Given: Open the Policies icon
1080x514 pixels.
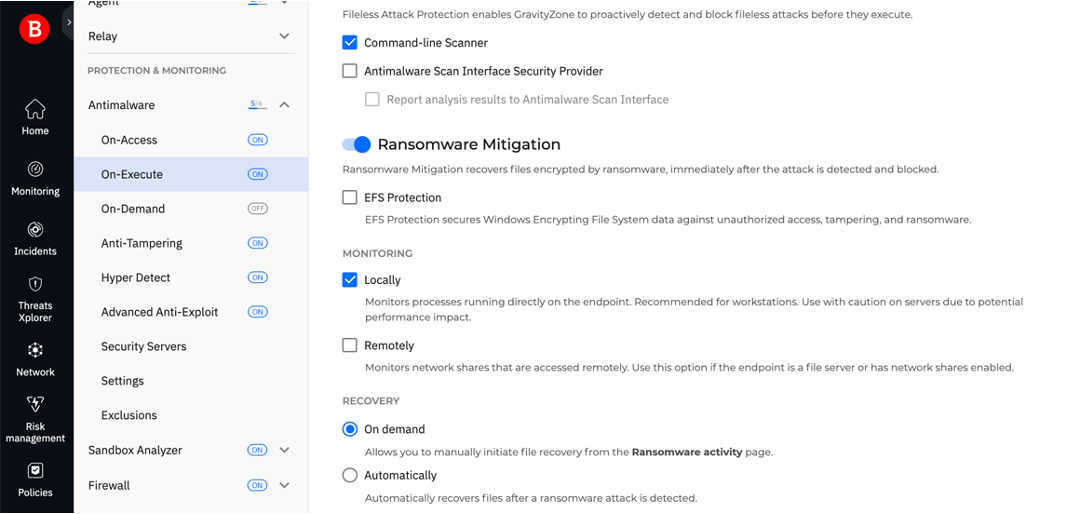Looking at the screenshot, I should pos(35,470).
